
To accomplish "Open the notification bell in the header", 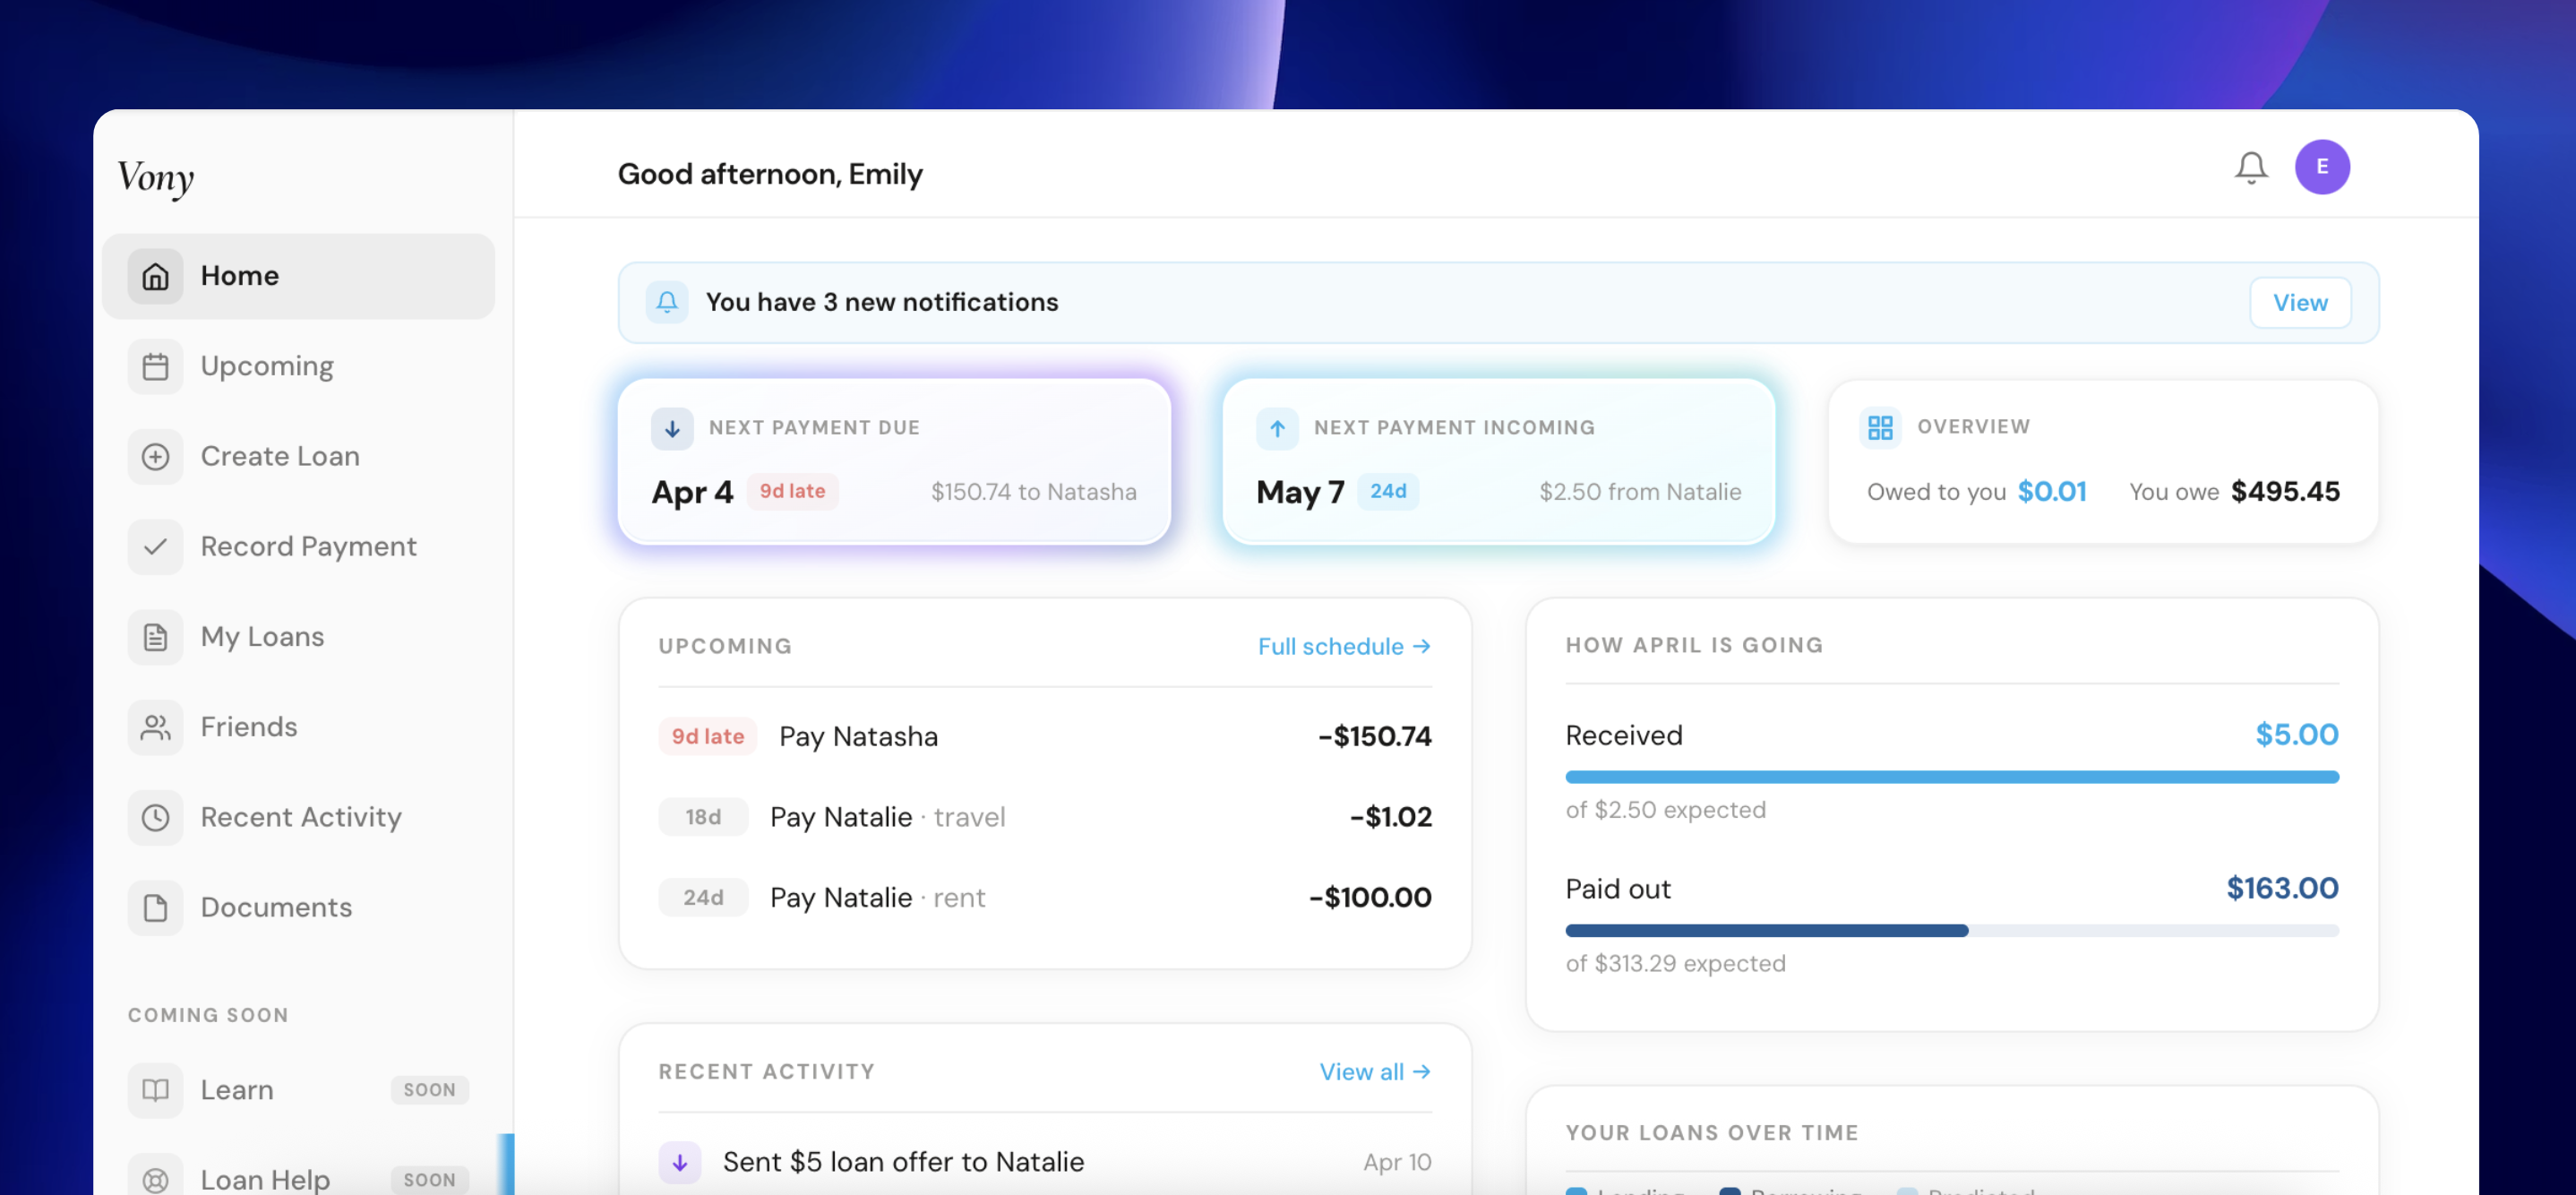I will [2251, 167].
